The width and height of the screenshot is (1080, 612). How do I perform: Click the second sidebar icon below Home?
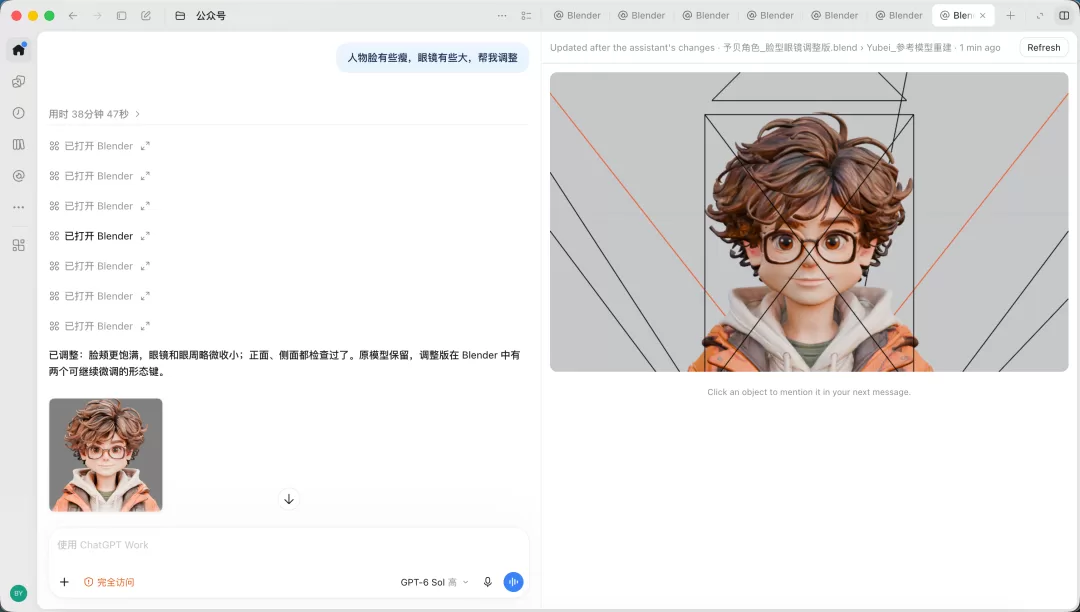pyautogui.click(x=19, y=81)
